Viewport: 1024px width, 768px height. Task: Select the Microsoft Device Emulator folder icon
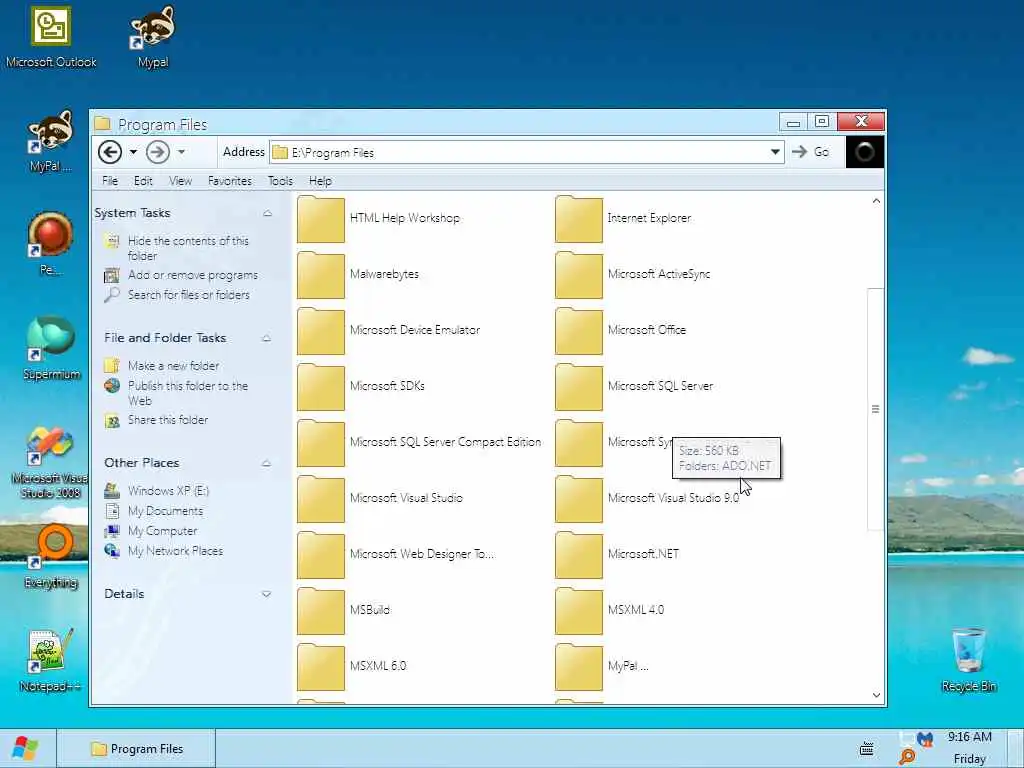point(321,331)
